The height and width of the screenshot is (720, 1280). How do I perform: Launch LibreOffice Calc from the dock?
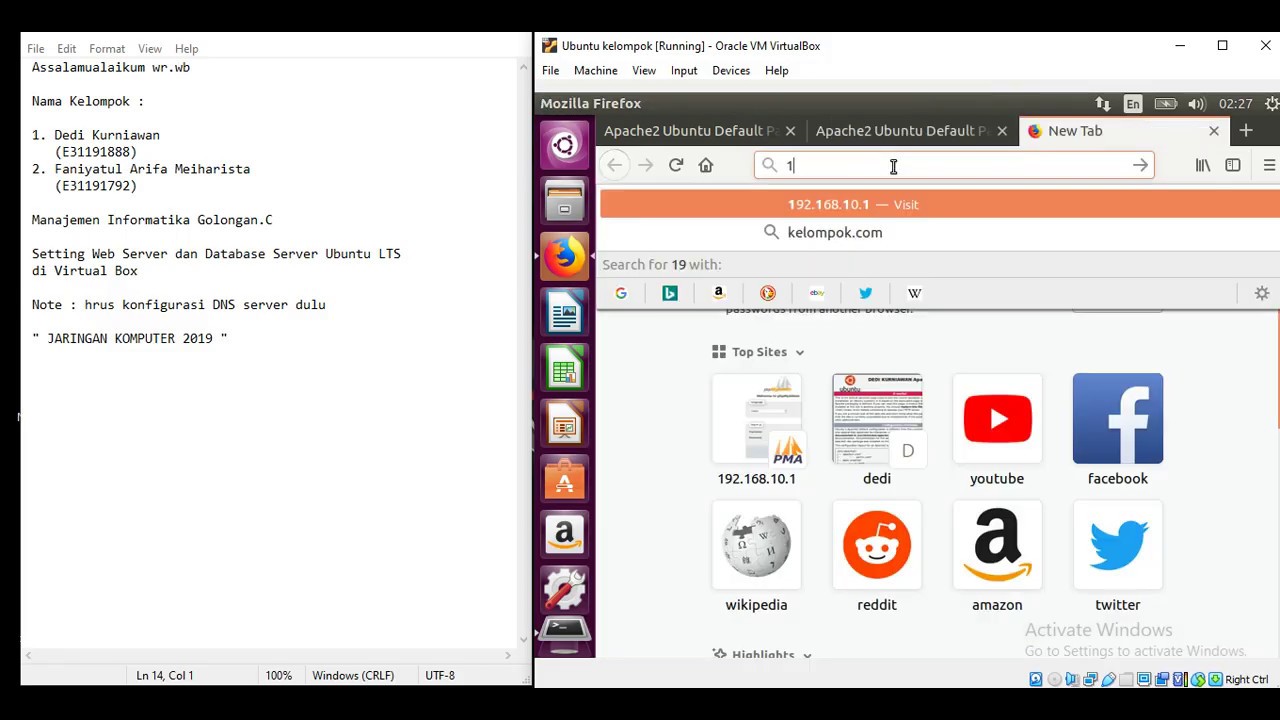pyautogui.click(x=564, y=369)
